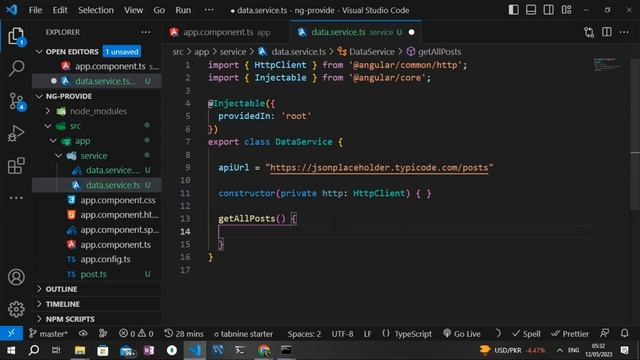Open notifications bell icon
The height and width of the screenshot is (360, 640).
[x=624, y=333]
